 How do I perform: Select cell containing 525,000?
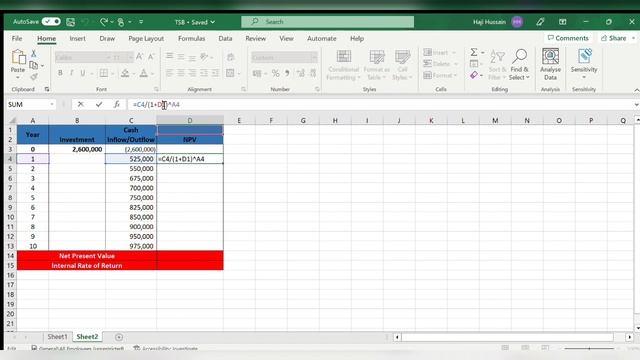click(131, 159)
